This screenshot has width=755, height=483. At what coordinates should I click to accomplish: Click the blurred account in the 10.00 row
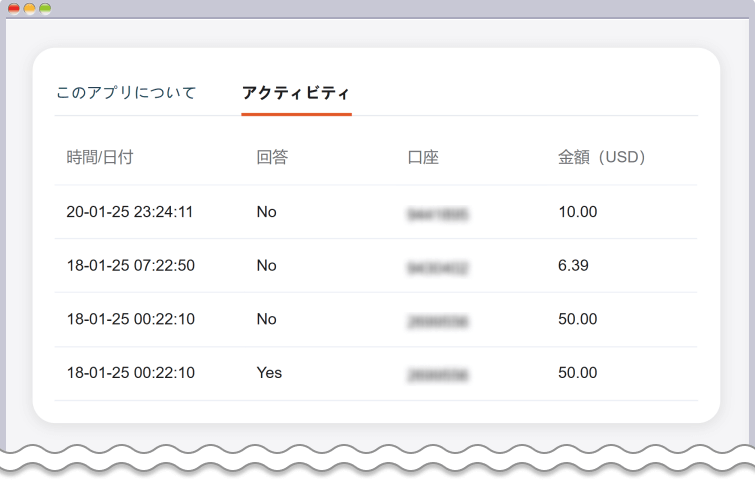[438, 213]
